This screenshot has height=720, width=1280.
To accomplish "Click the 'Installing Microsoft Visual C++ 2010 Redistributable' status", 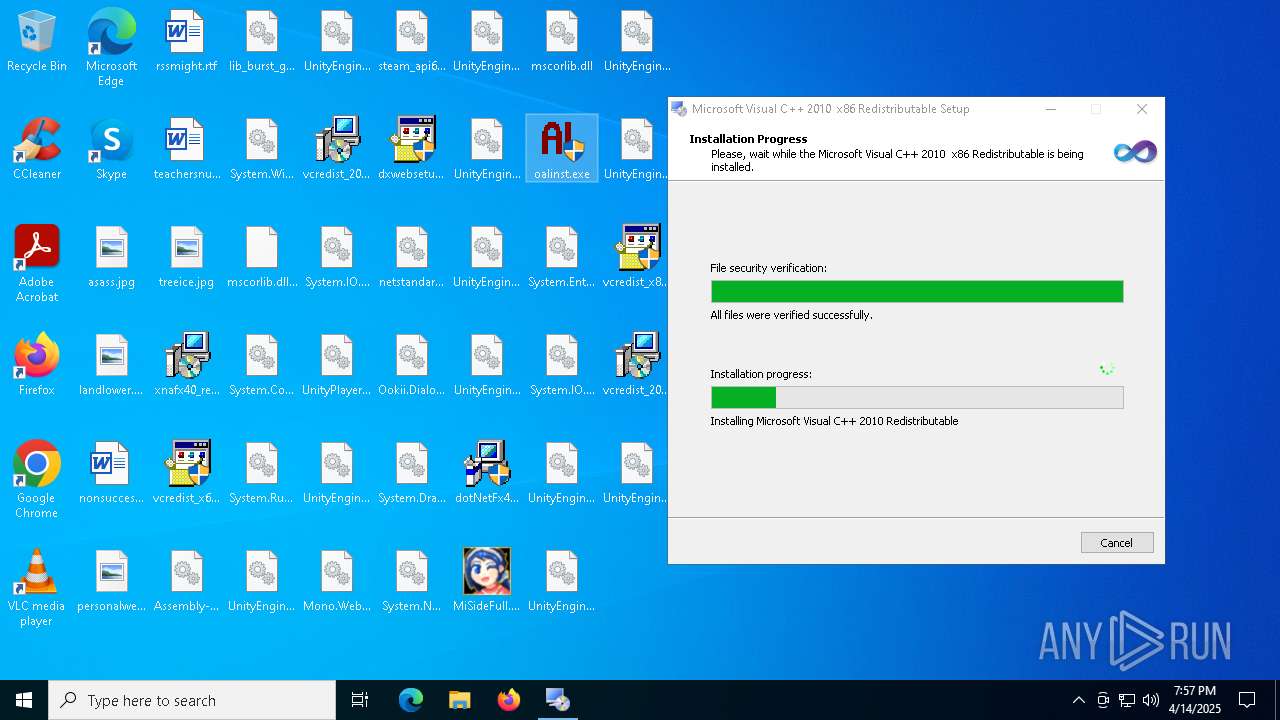I will (x=834, y=421).
